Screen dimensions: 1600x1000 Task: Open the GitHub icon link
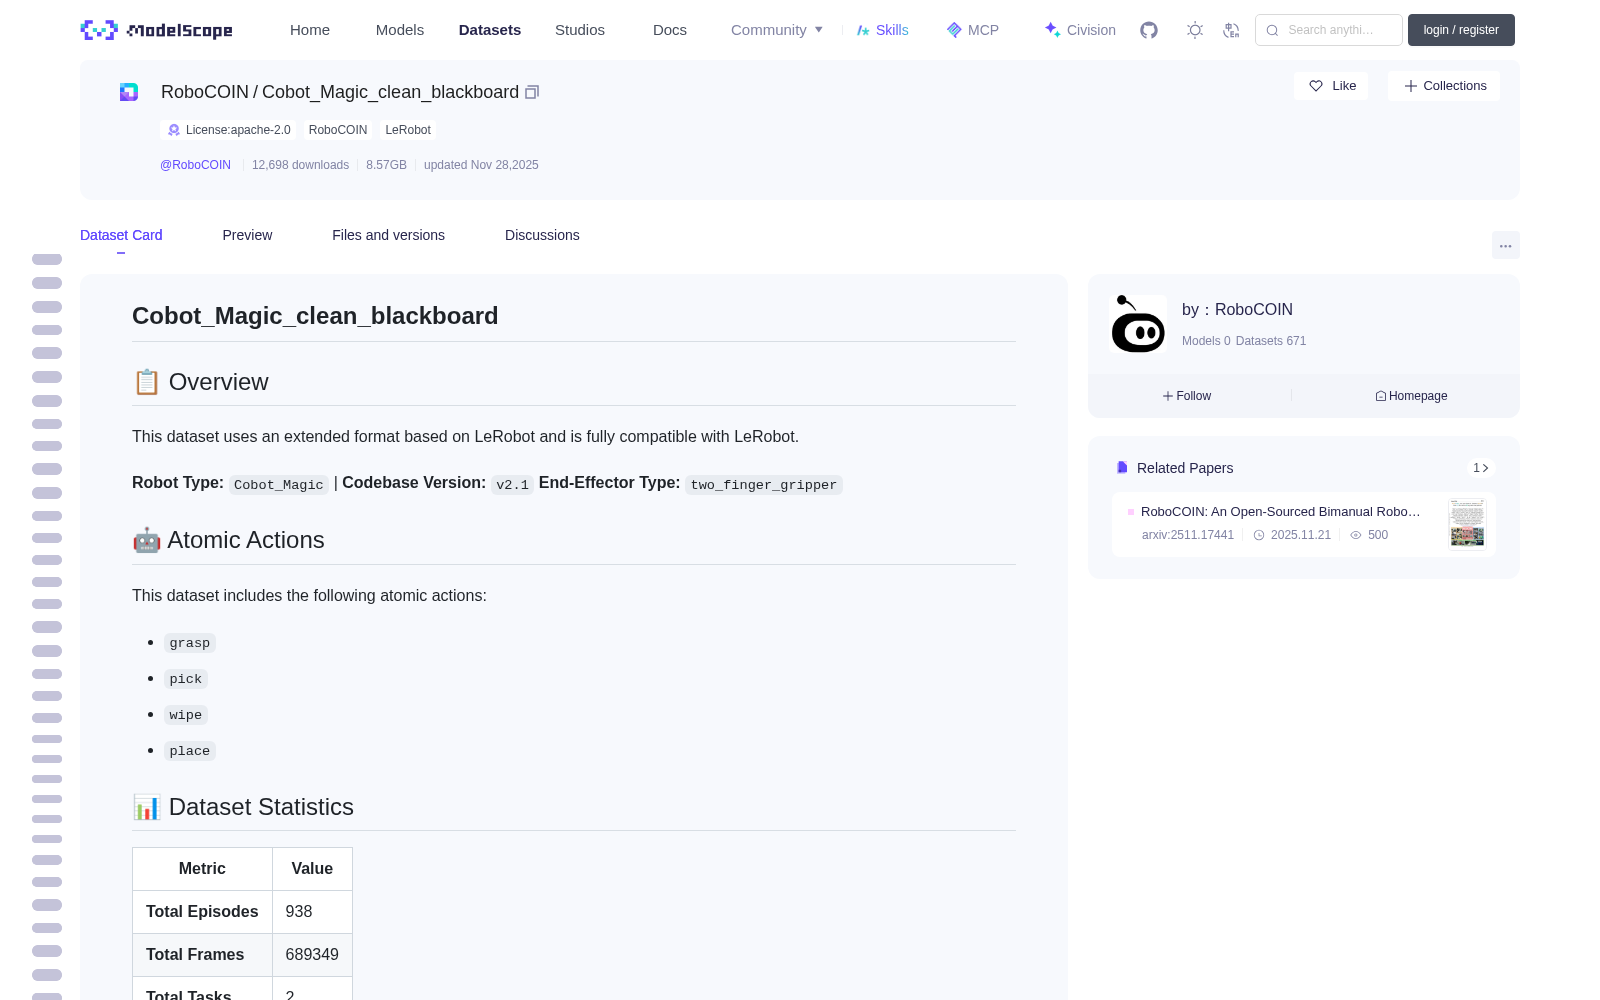(1149, 30)
